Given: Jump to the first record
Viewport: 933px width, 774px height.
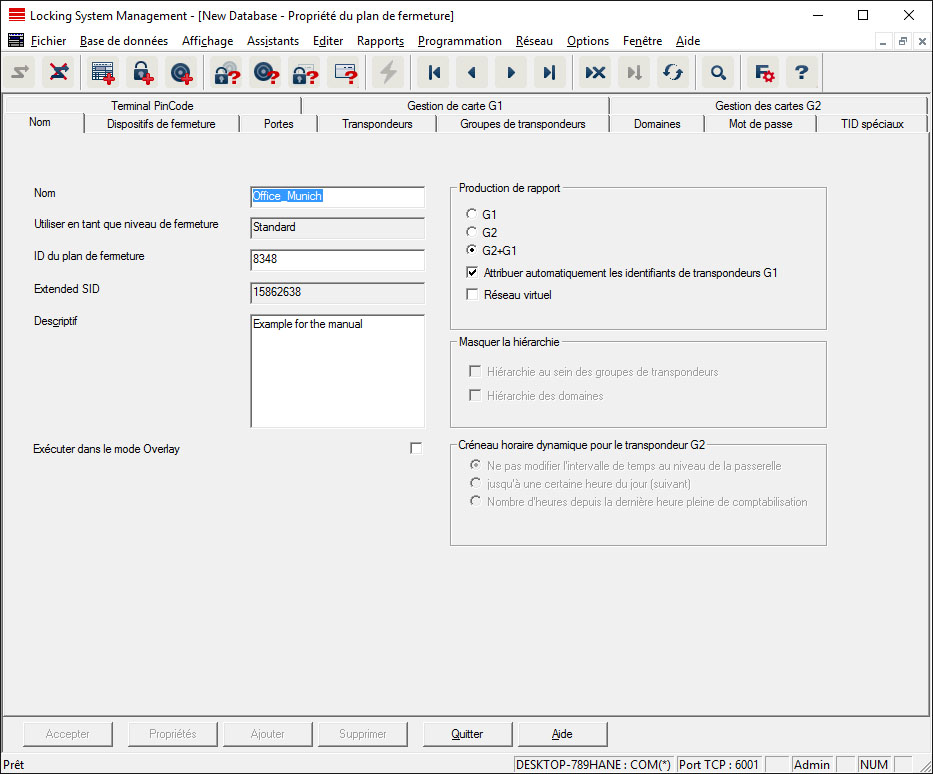Looking at the screenshot, I should [x=434, y=73].
